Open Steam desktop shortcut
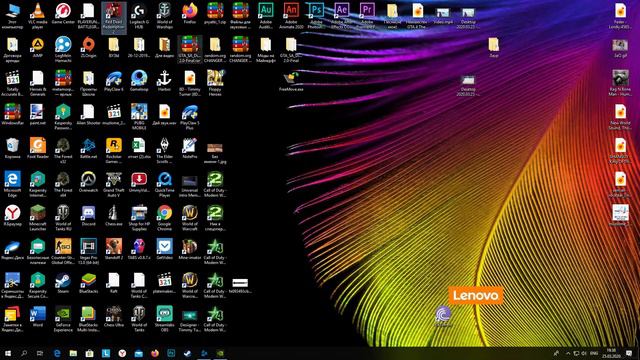The image size is (640, 360). click(63, 283)
